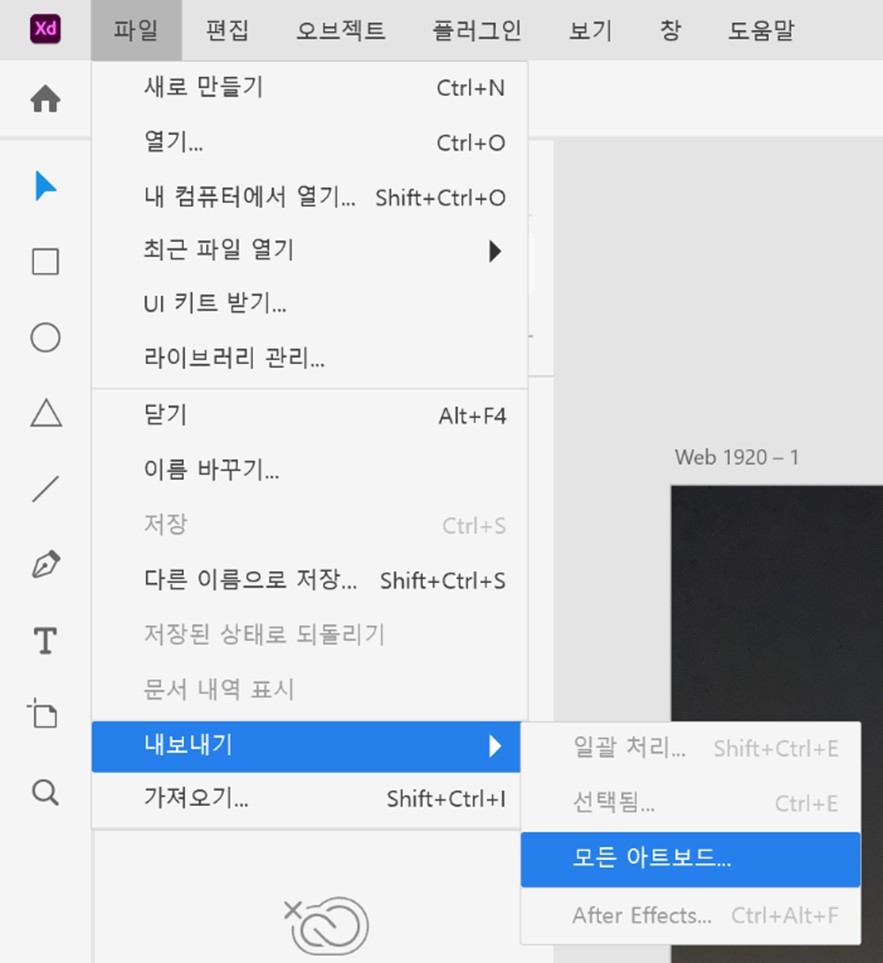
Task: Choose 열기... menu entry
Action: [x=309, y=142]
